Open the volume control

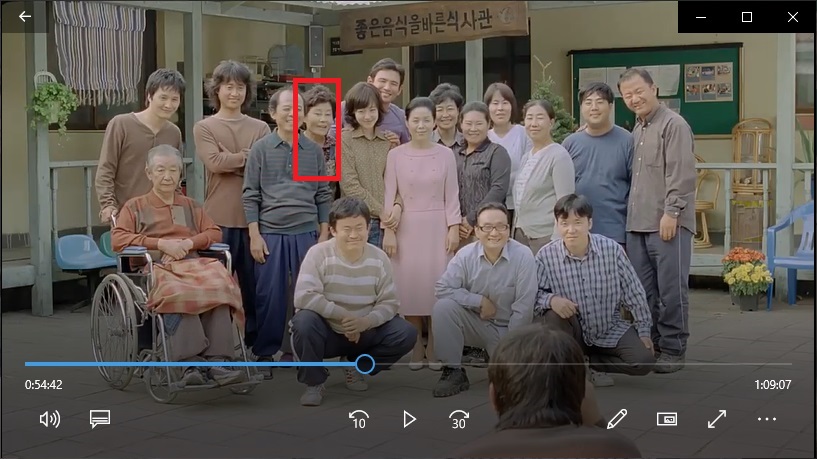(50, 419)
